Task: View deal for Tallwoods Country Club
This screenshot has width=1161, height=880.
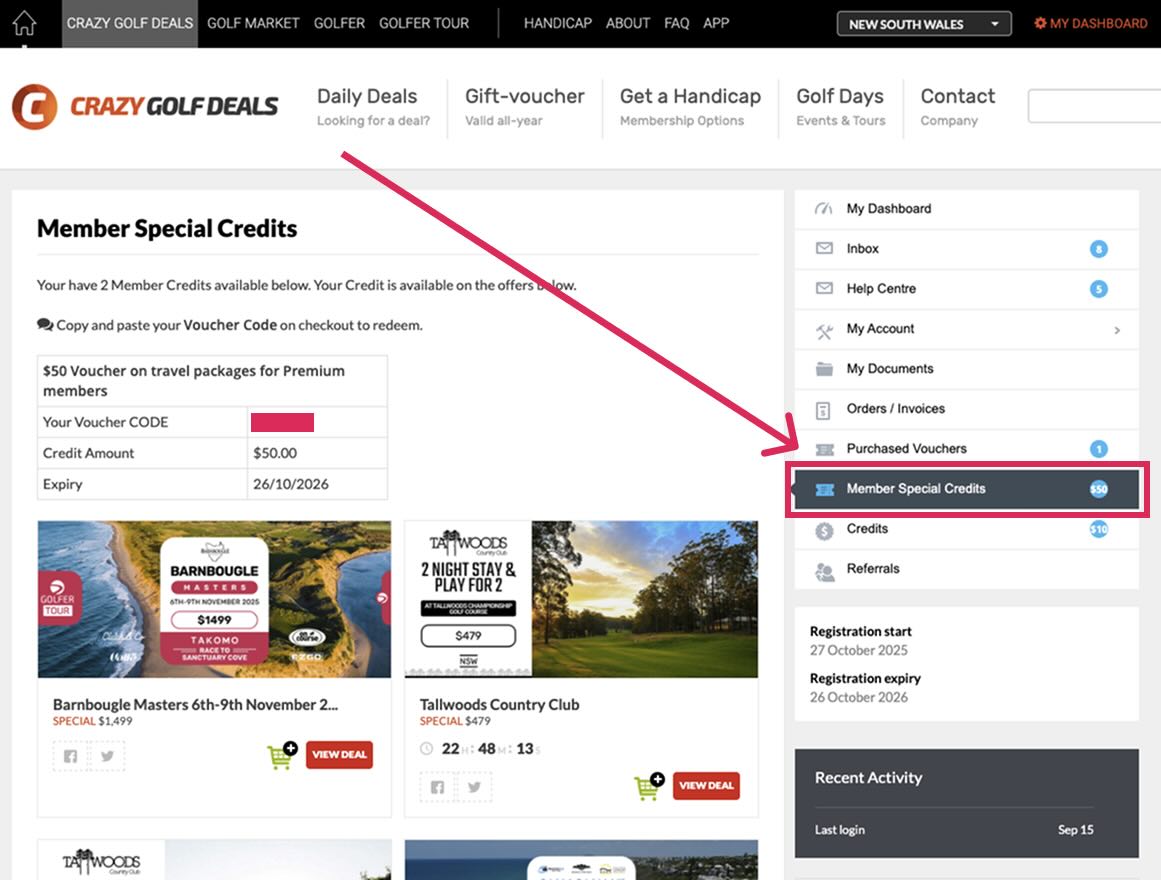Action: point(706,786)
